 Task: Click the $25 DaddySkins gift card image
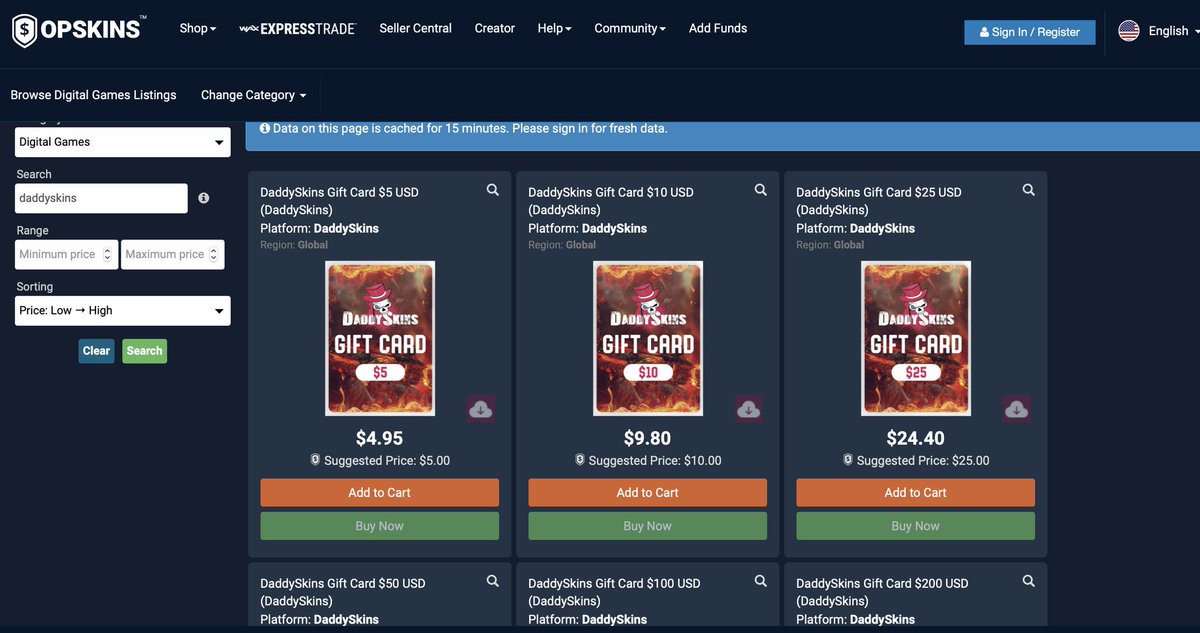pyautogui.click(x=916, y=339)
